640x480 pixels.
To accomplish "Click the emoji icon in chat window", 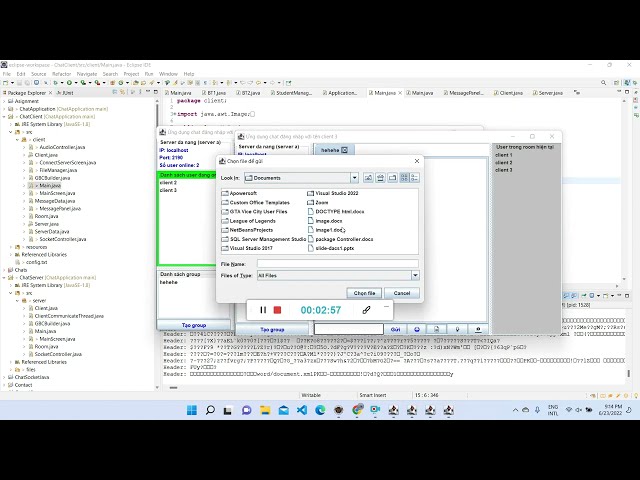I will click(417, 329).
